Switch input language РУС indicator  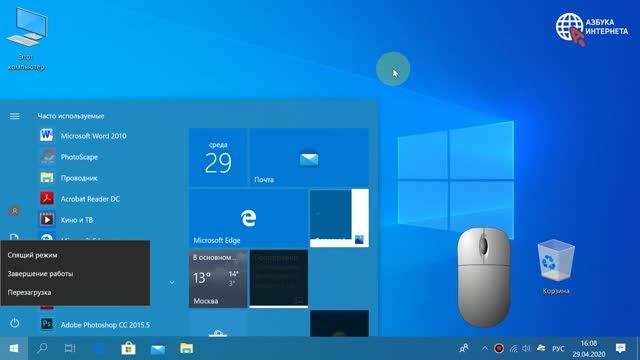tap(558, 349)
